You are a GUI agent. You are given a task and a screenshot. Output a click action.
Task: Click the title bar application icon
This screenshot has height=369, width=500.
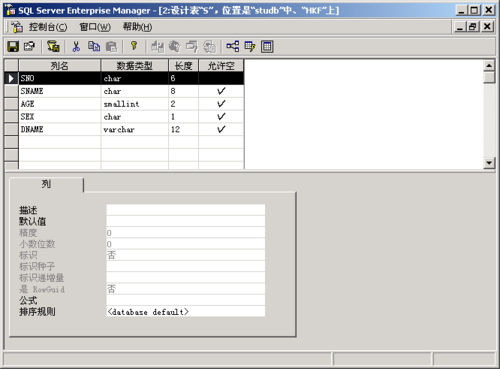(x=10, y=10)
